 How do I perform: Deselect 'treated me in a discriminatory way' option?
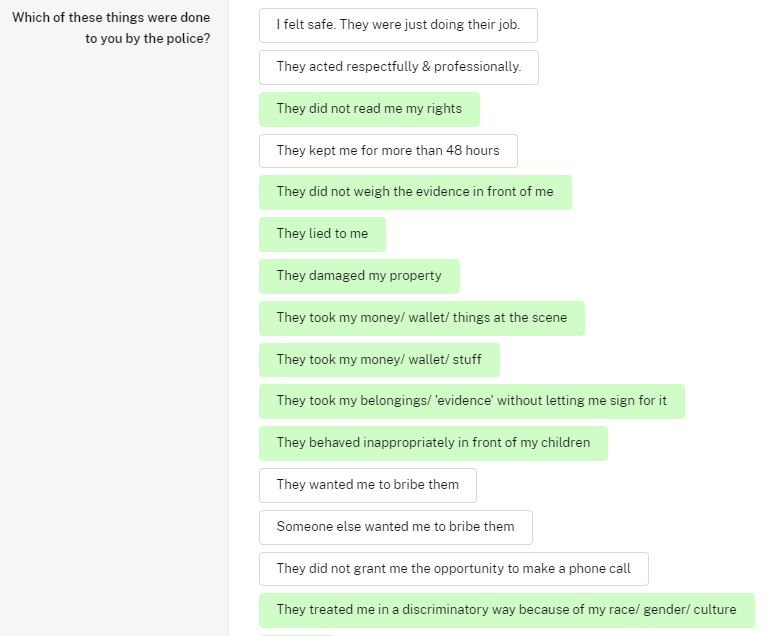[507, 610]
